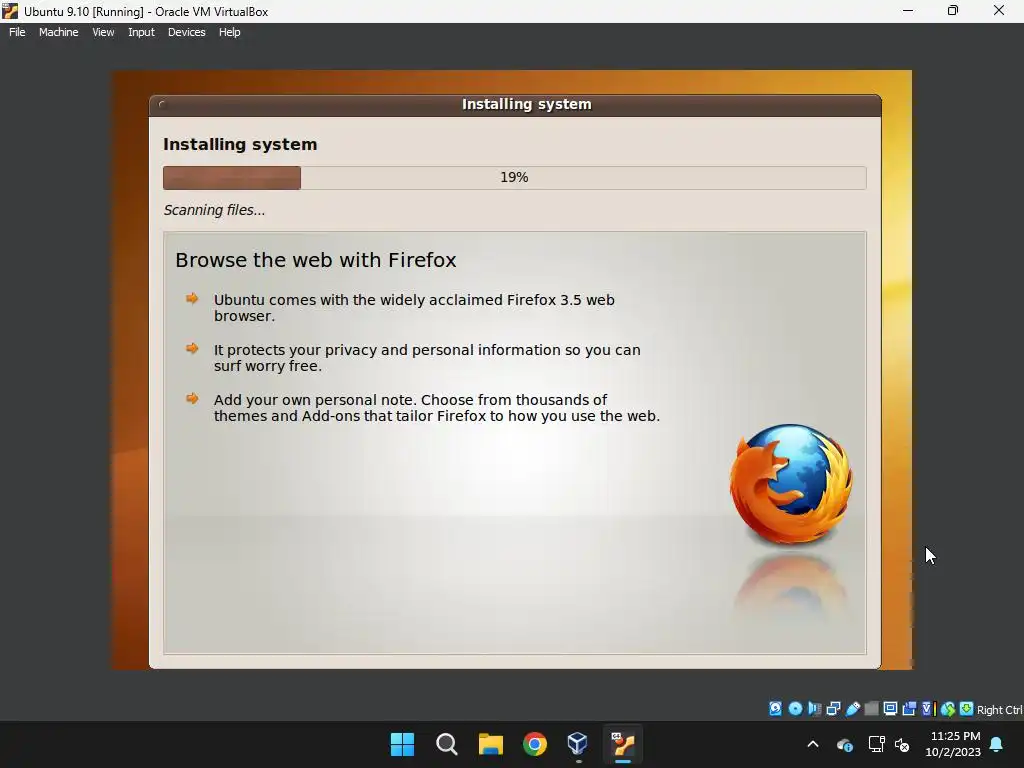Click the 'Browse the web with Firefox' heading

click(x=315, y=260)
